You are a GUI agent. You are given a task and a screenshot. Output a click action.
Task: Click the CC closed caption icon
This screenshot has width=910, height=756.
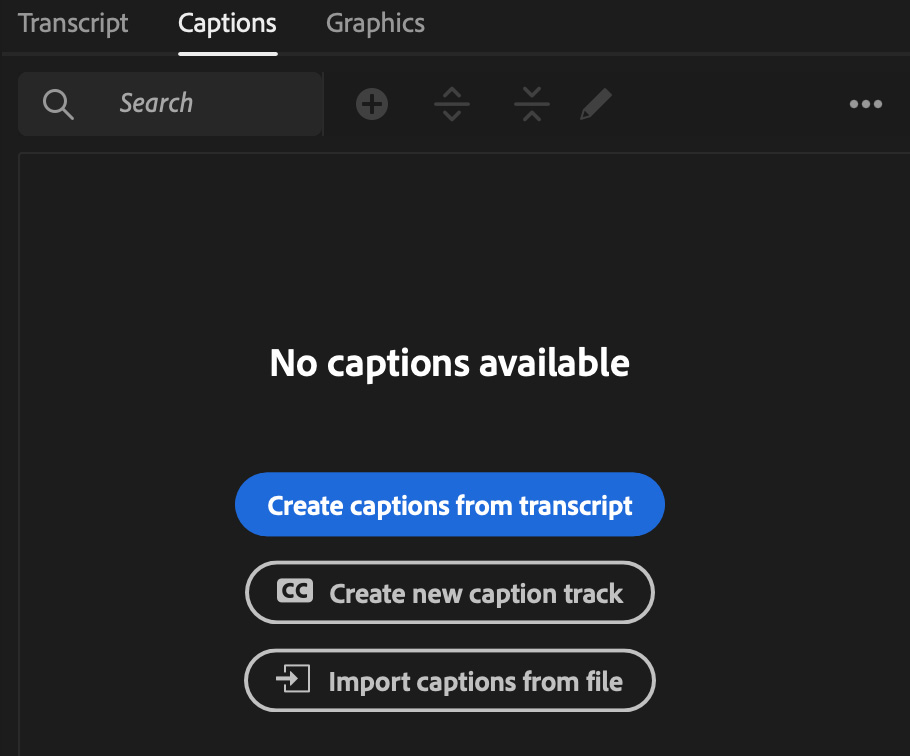pos(295,592)
